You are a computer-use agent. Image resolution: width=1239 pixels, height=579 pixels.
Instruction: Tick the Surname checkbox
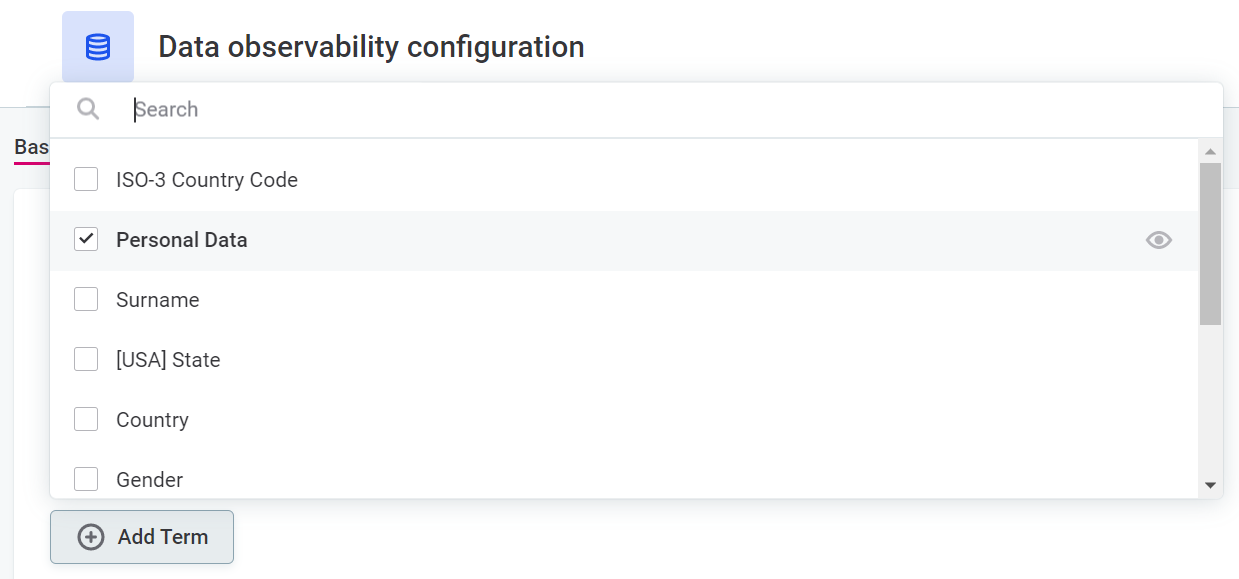[x=86, y=300]
